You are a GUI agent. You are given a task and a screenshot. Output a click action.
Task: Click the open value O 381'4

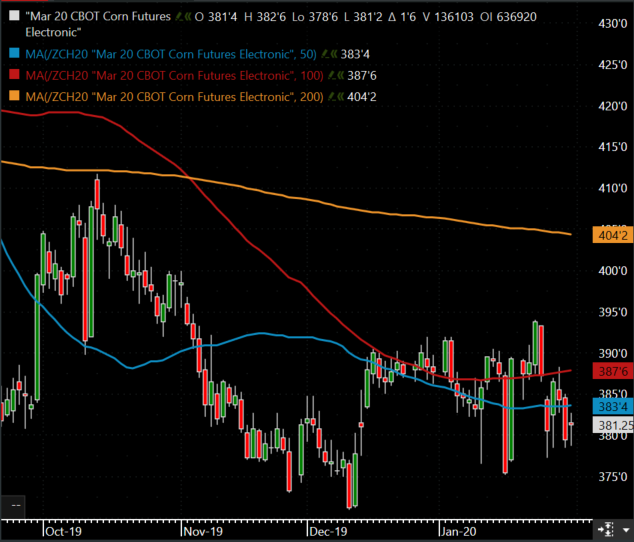tap(216, 17)
